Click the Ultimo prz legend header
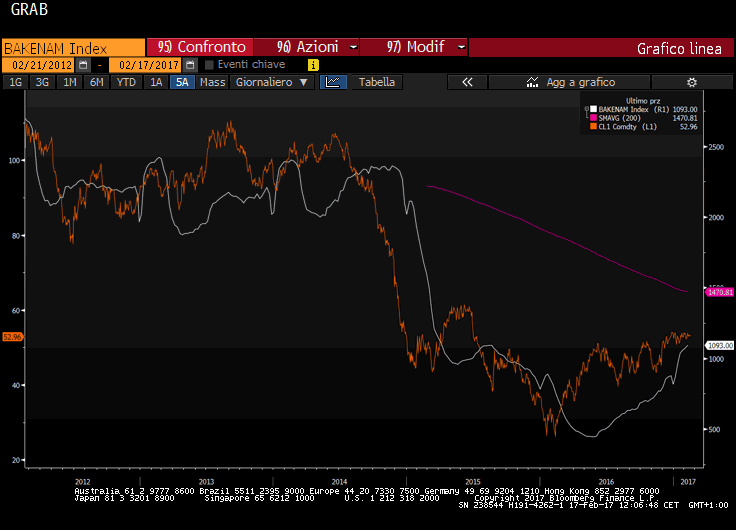Viewport: 736px width, 530px height. [643, 101]
